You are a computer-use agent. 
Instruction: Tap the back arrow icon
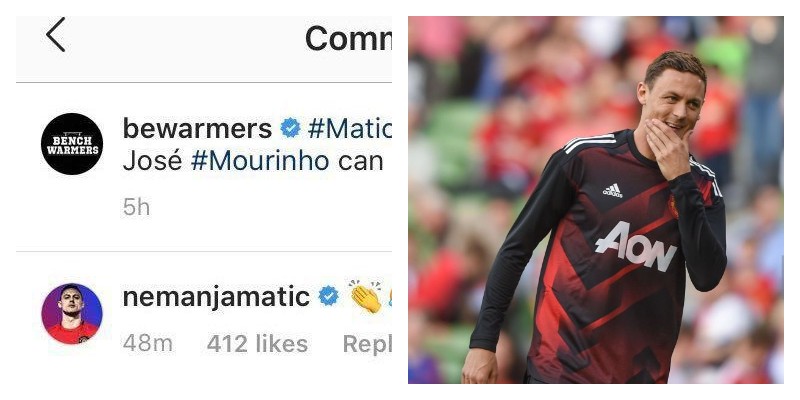(56, 35)
